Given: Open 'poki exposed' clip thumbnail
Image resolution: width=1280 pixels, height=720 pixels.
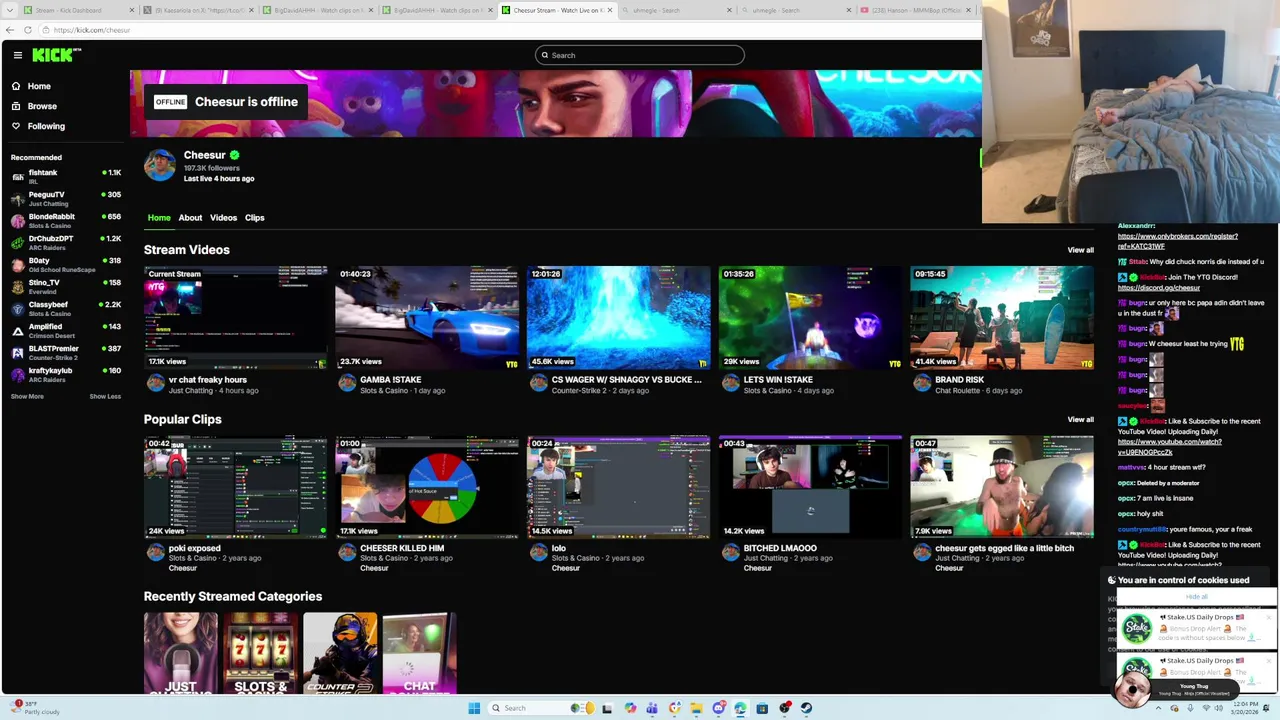Looking at the screenshot, I should click(x=236, y=487).
